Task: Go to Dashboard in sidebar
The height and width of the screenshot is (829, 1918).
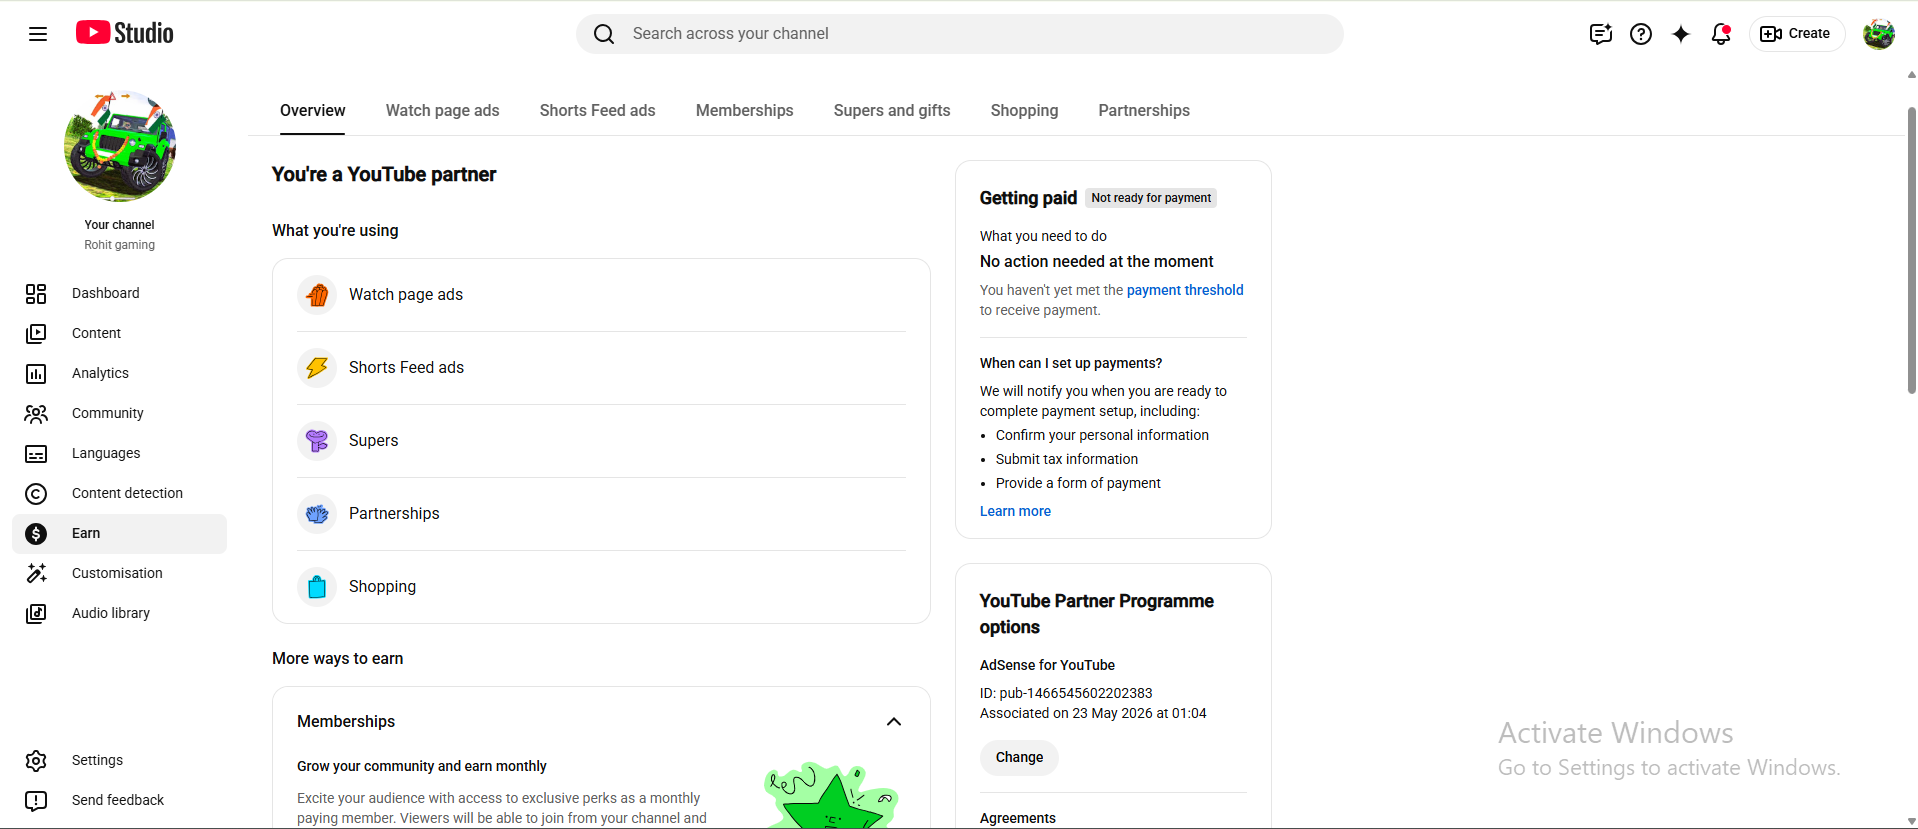Action: tap(119, 293)
